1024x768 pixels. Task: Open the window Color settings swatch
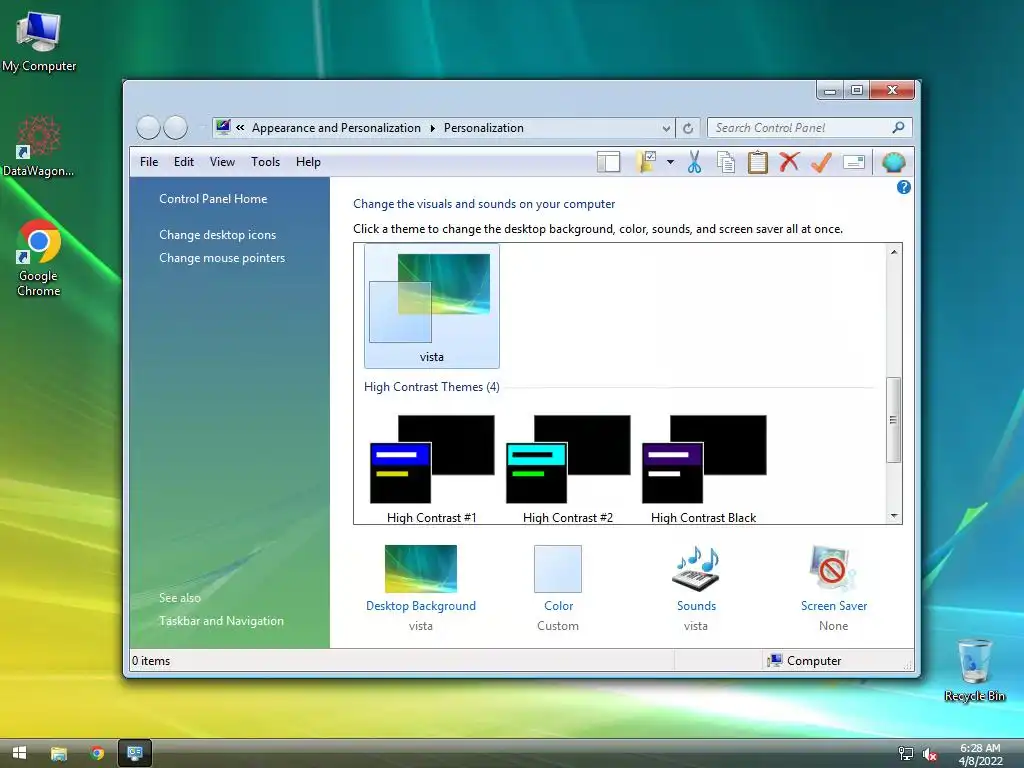point(558,569)
